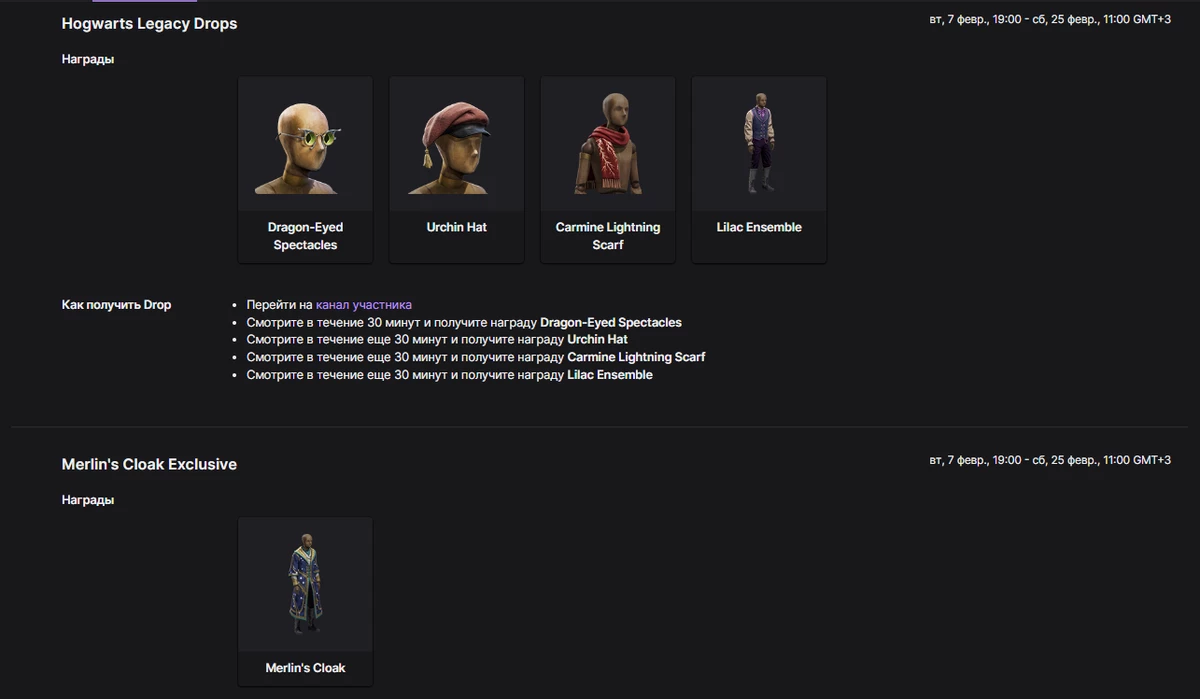The width and height of the screenshot is (1200, 699).
Task: Click the Carmine Lightning Scarf reward image
Action: point(608,144)
